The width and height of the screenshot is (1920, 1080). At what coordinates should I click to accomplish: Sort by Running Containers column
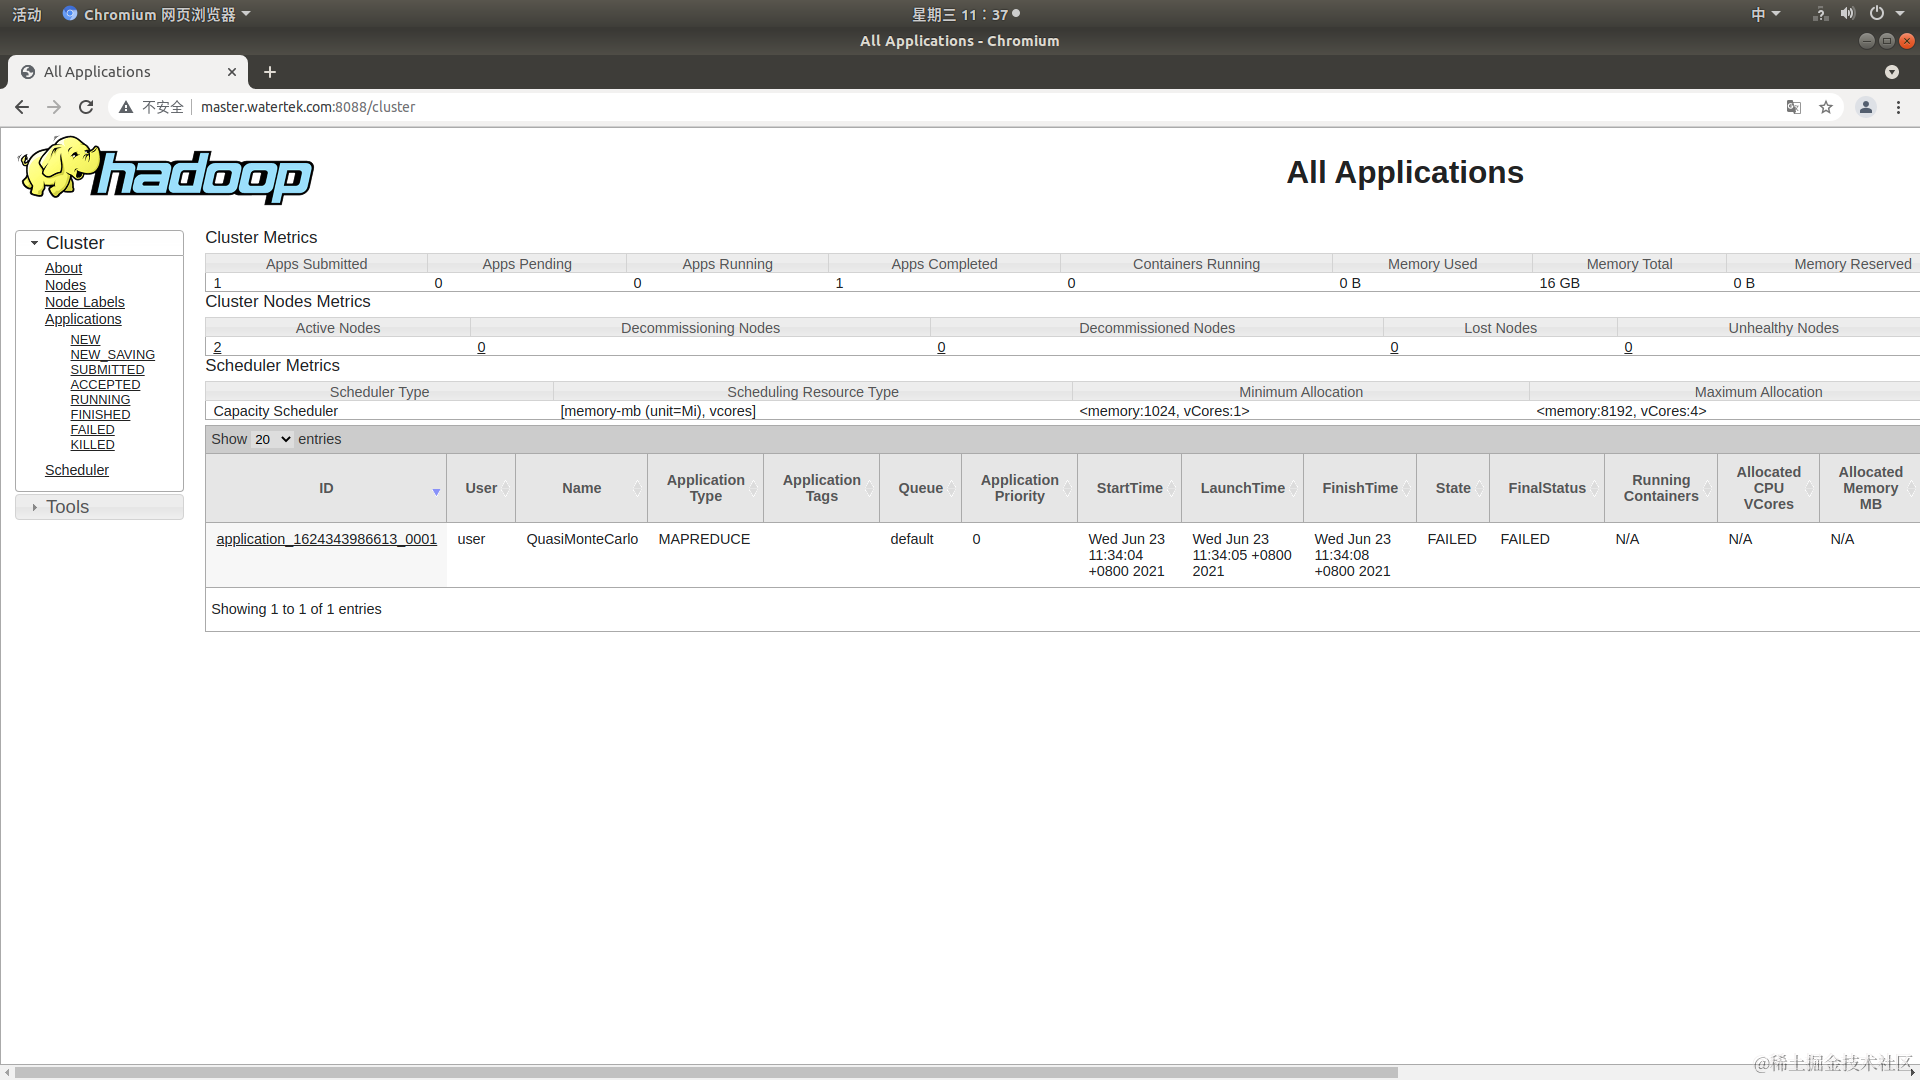[x=1661, y=488]
